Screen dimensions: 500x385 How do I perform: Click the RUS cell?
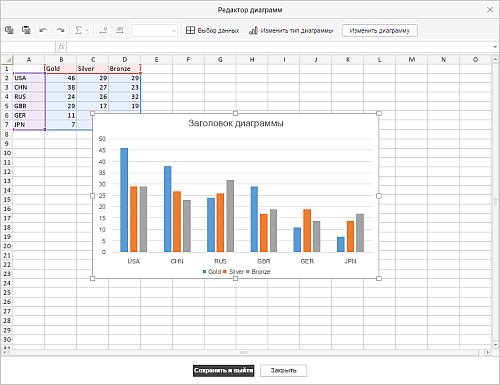(x=29, y=97)
